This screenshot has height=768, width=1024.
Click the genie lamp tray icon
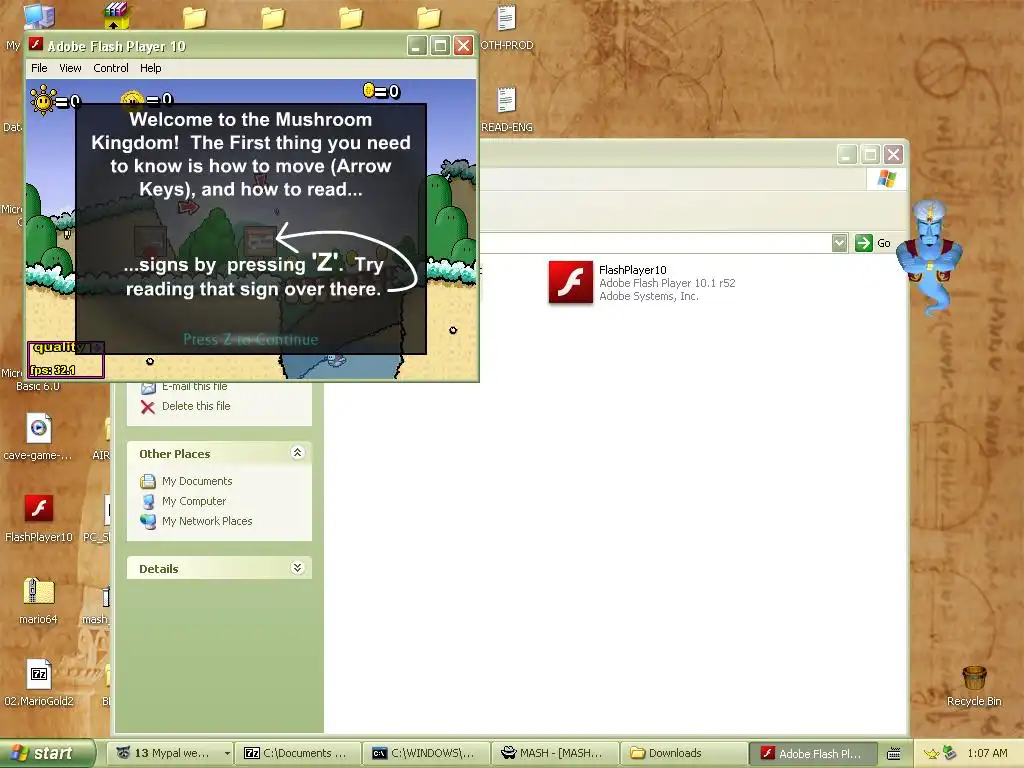[931, 754]
